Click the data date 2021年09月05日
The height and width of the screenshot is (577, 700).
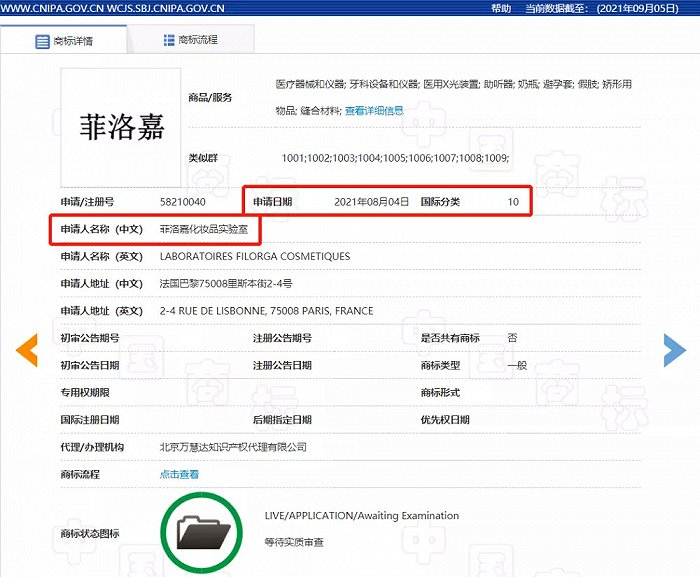pyautogui.click(x=638, y=8)
